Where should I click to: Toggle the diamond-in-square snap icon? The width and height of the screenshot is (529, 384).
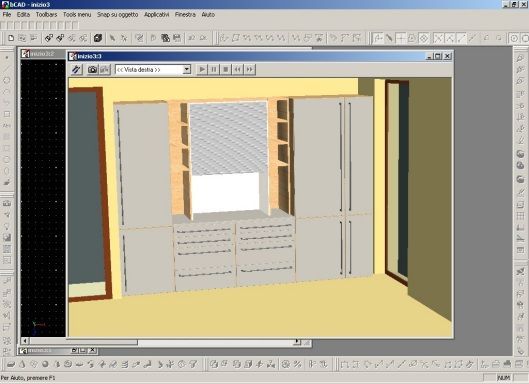(424, 38)
